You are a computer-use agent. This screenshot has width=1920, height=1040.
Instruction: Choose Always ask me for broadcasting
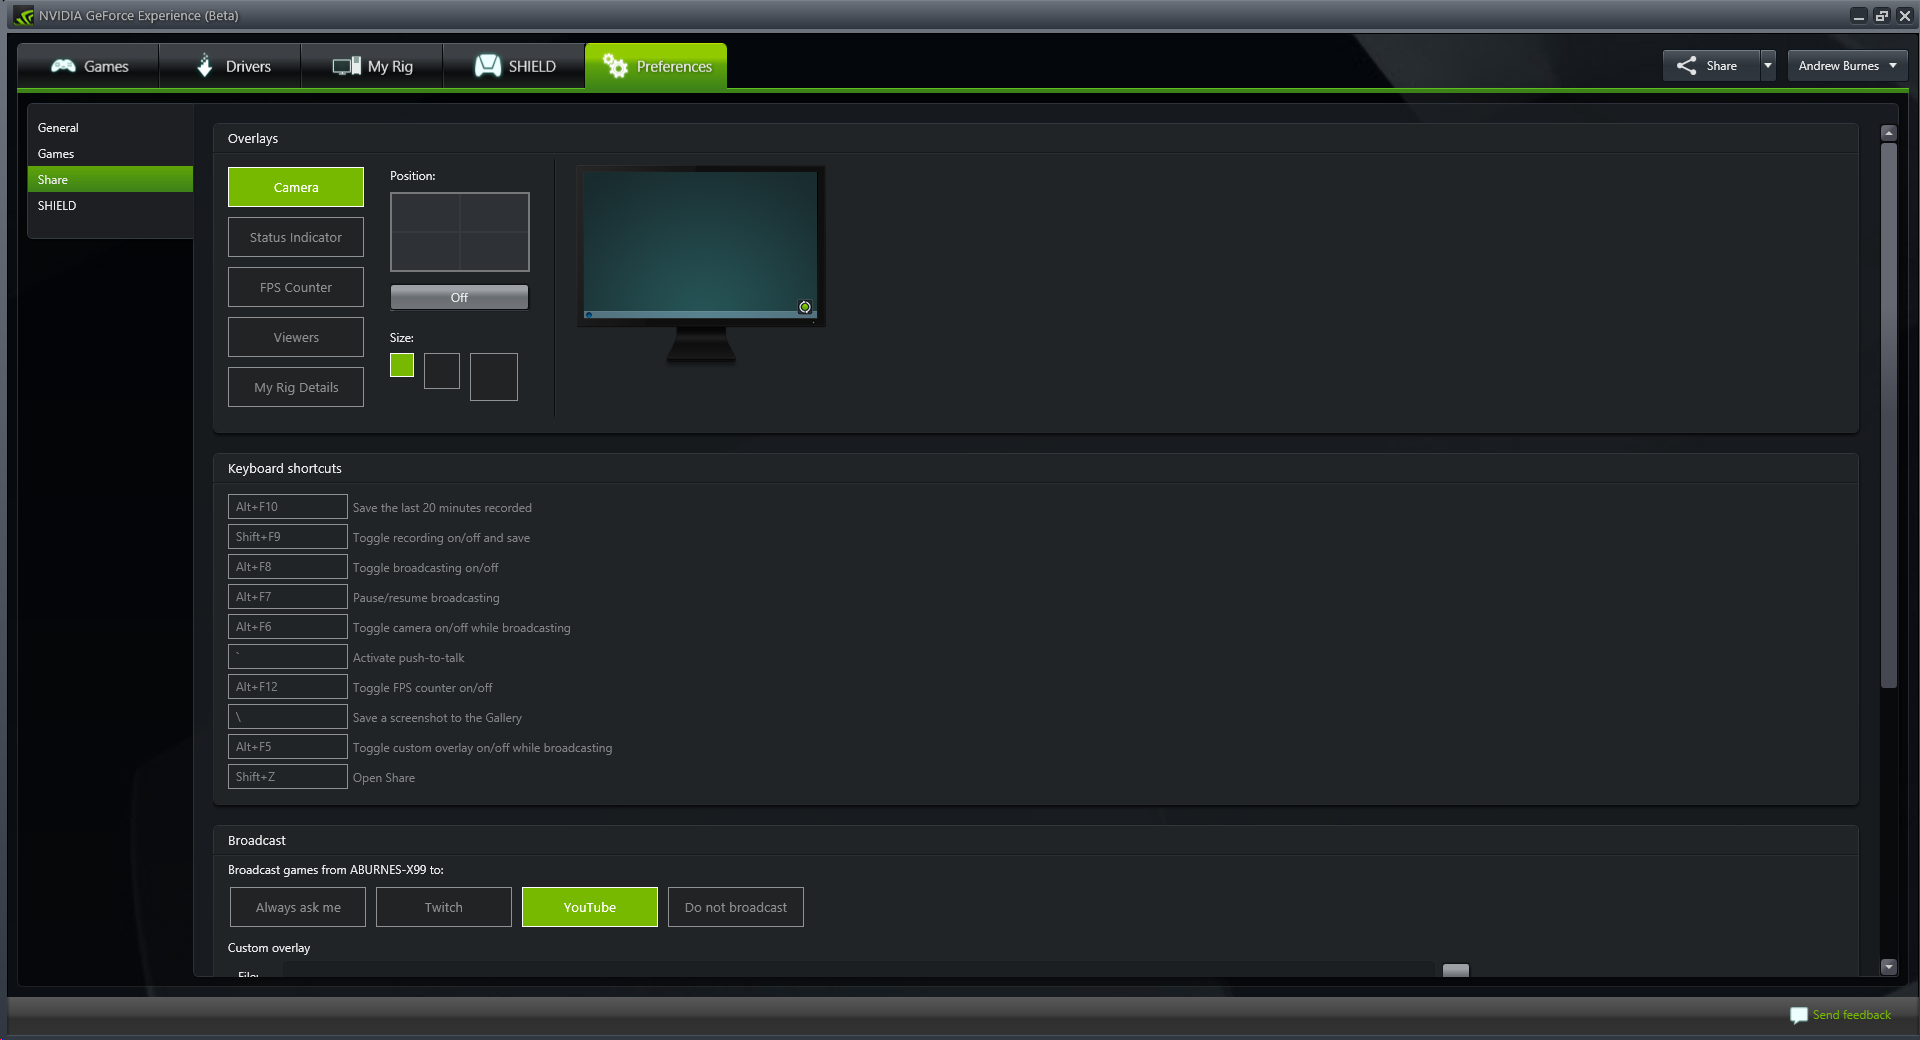[x=298, y=907]
